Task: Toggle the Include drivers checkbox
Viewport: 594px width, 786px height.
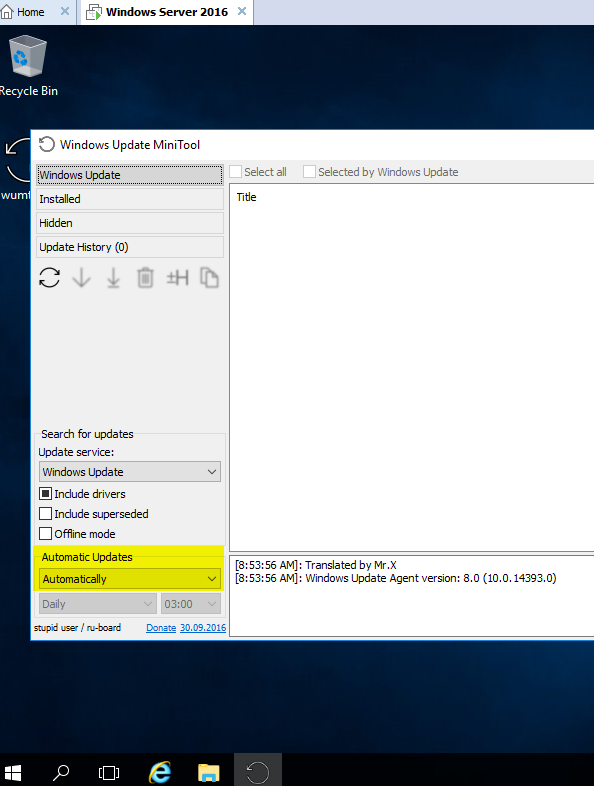Action: [46, 494]
